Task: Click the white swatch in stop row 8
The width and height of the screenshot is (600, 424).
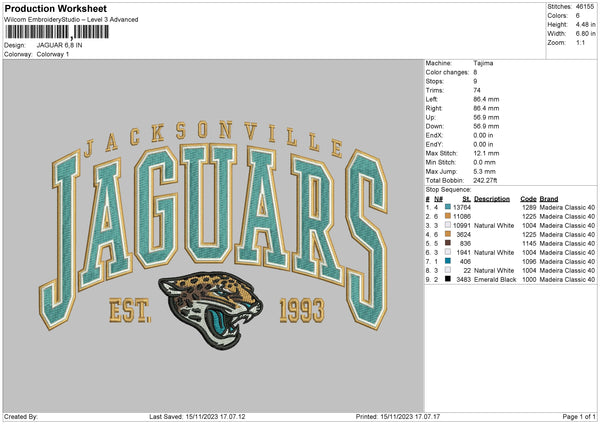Action: [448, 270]
